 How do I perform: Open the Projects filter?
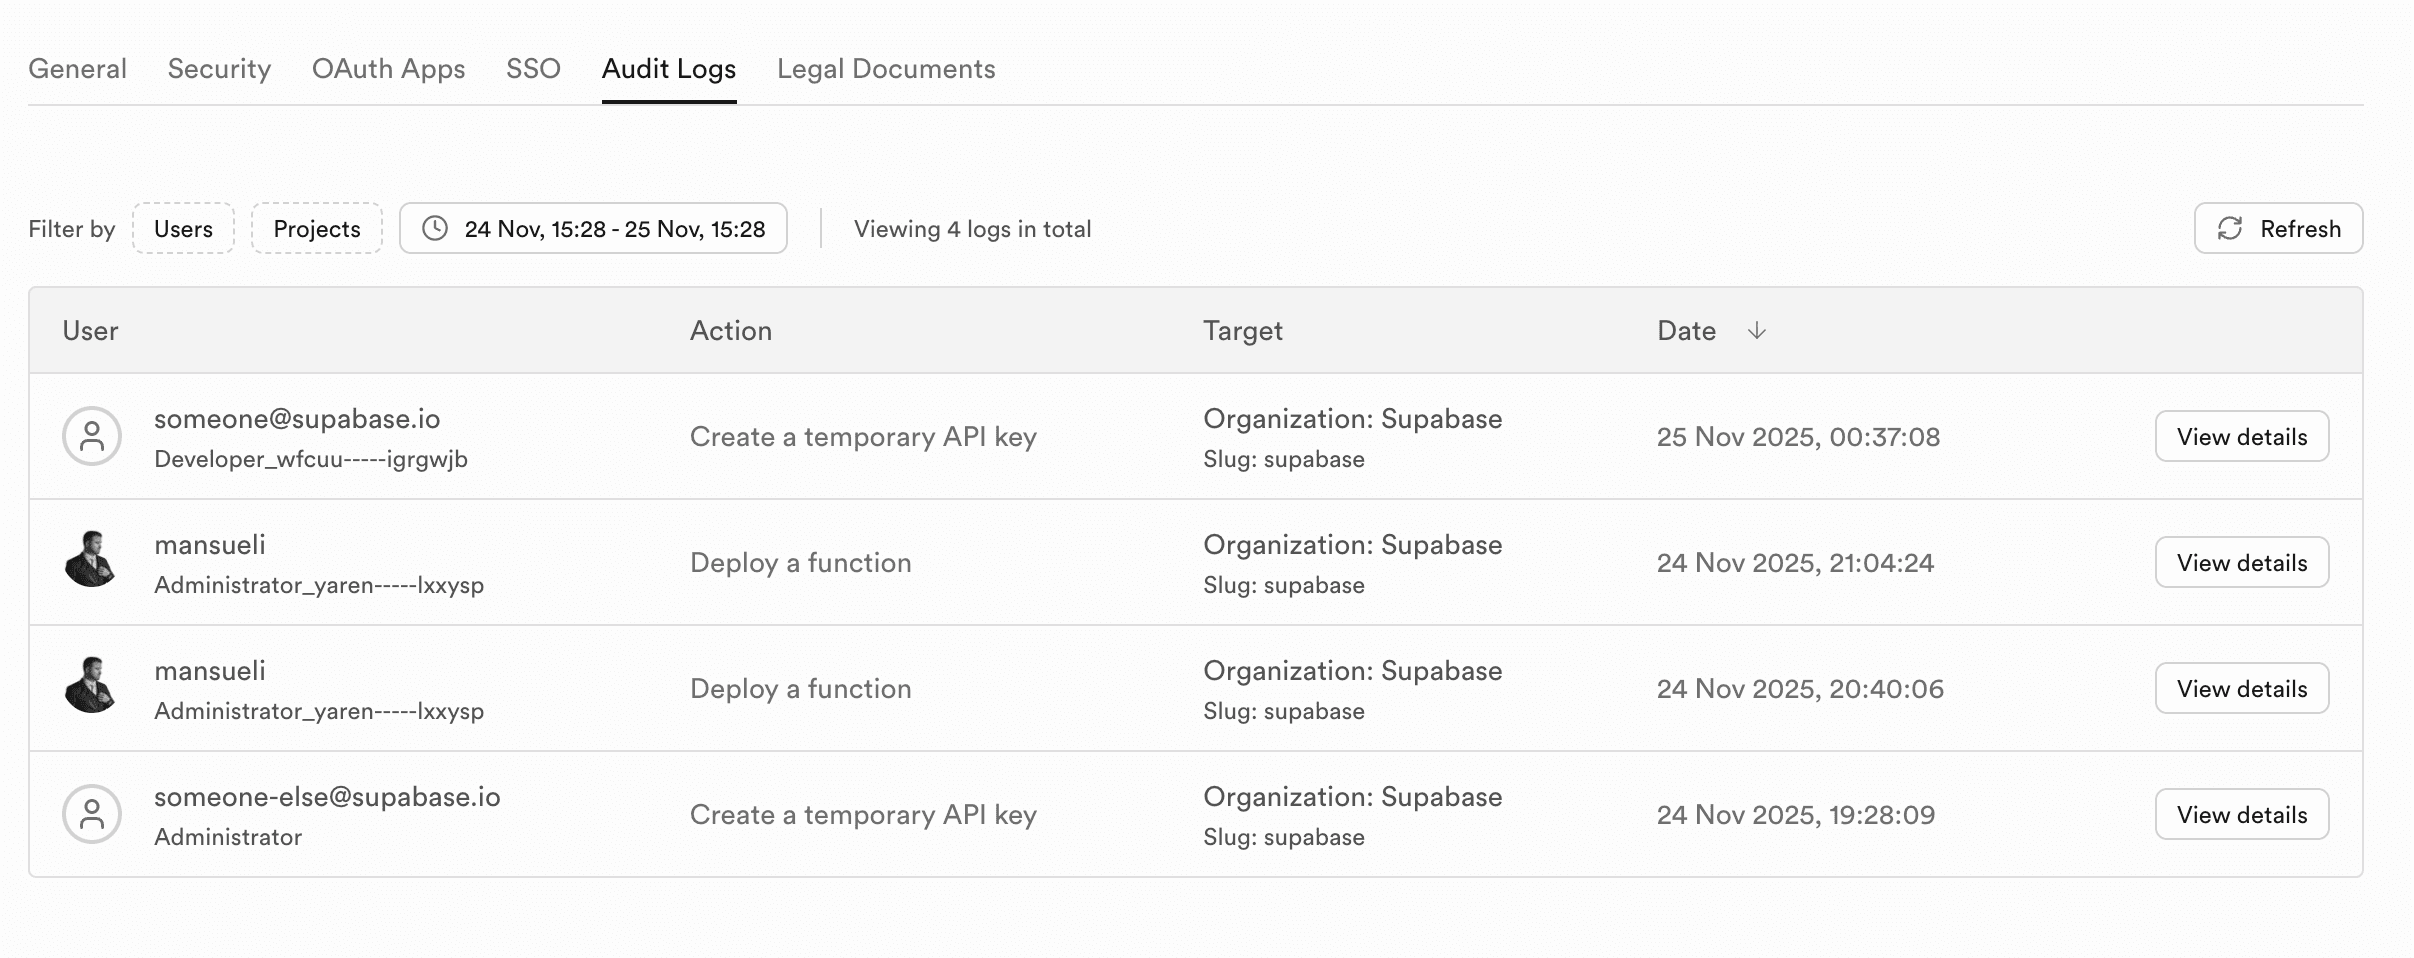coord(317,228)
